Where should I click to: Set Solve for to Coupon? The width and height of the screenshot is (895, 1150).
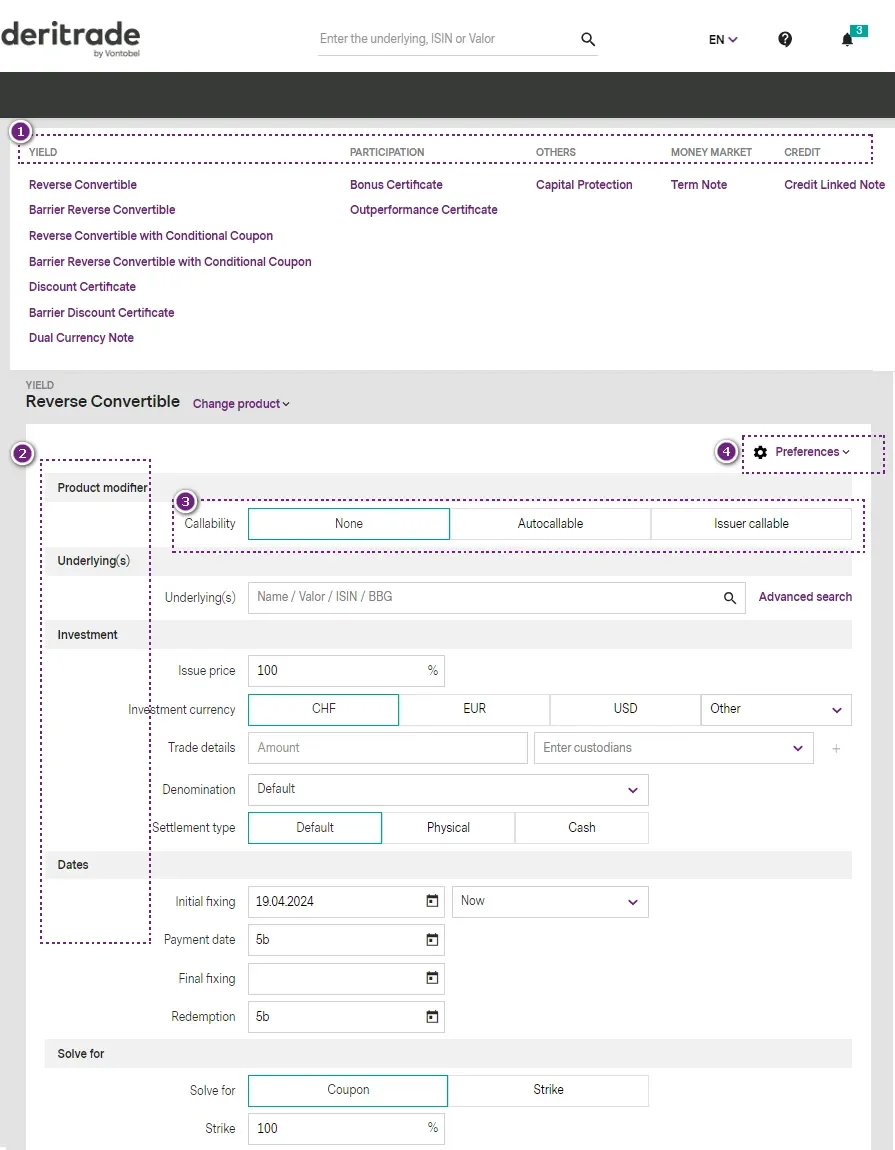(x=348, y=1091)
